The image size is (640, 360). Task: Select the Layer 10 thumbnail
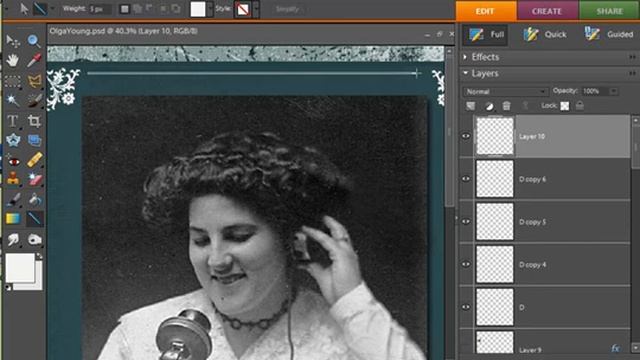[495, 136]
